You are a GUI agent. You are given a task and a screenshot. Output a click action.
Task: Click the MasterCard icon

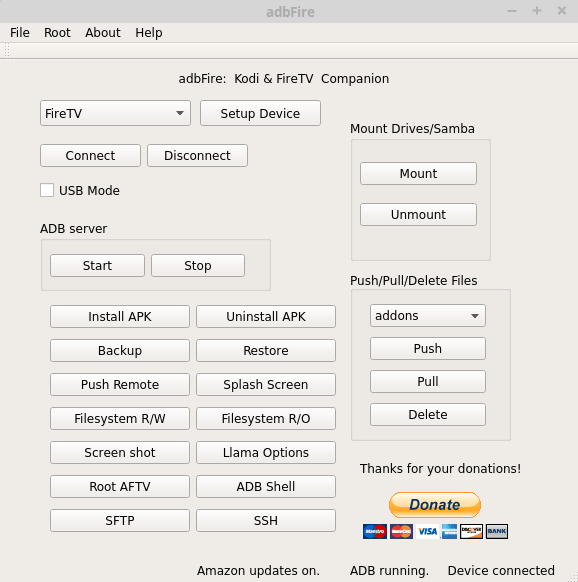(x=401, y=532)
